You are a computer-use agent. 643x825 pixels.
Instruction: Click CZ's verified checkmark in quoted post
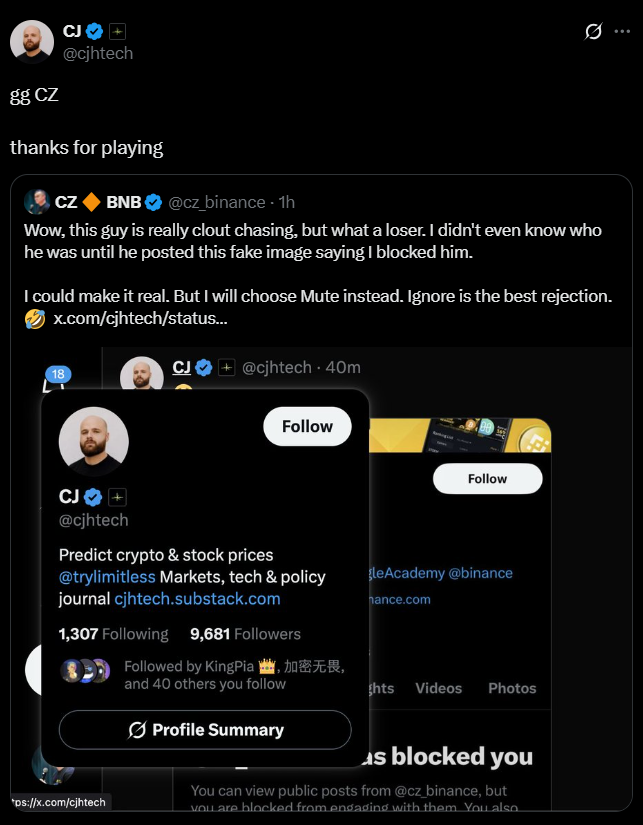pyautogui.click(x=154, y=203)
